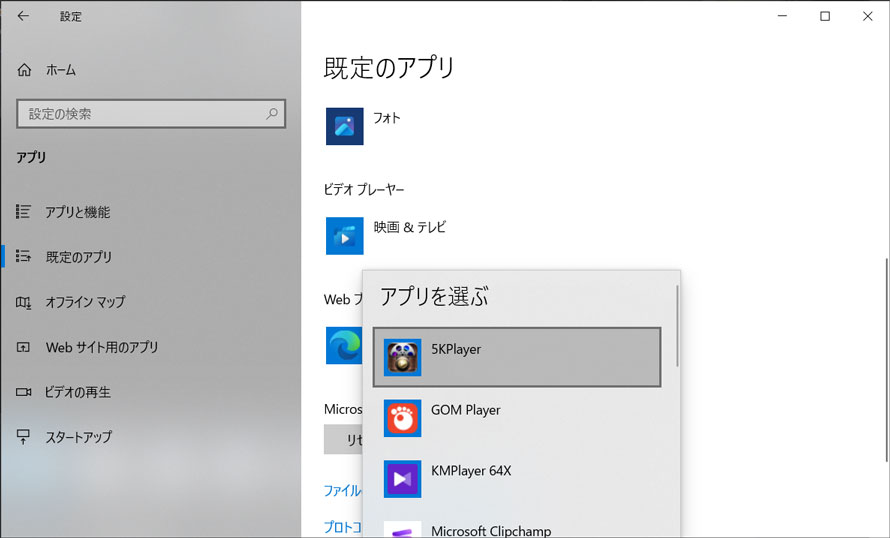Click the フォト default app label
The image size is (890, 538).
pyautogui.click(x=387, y=117)
